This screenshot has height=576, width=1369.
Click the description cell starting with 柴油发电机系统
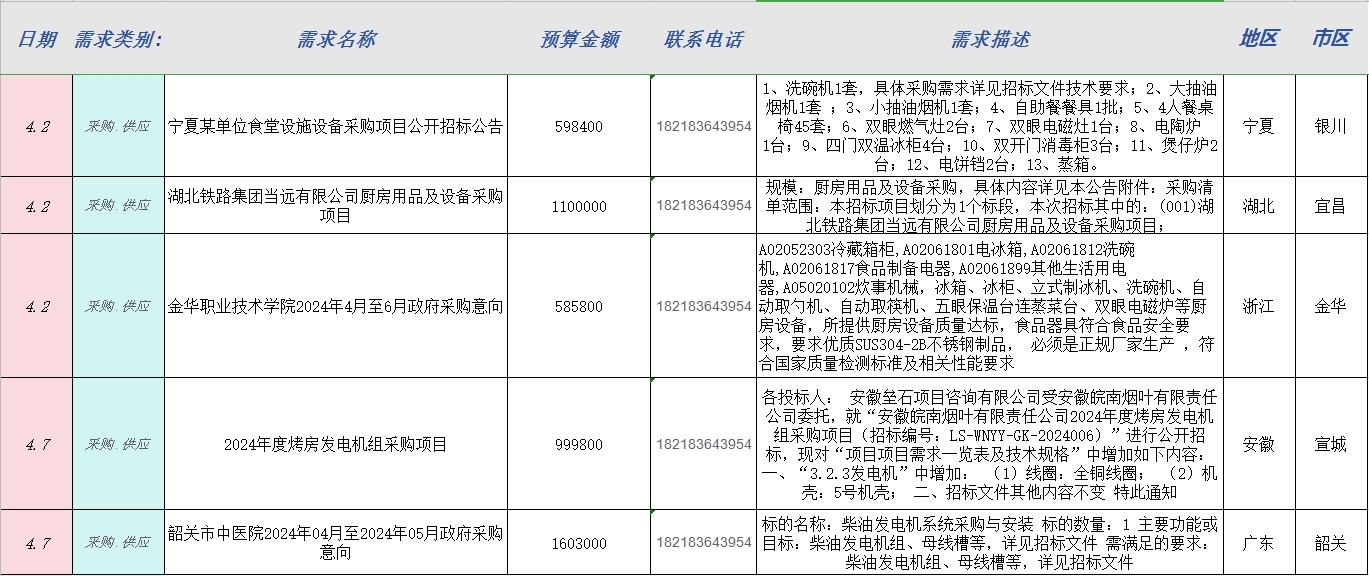[x=989, y=543]
